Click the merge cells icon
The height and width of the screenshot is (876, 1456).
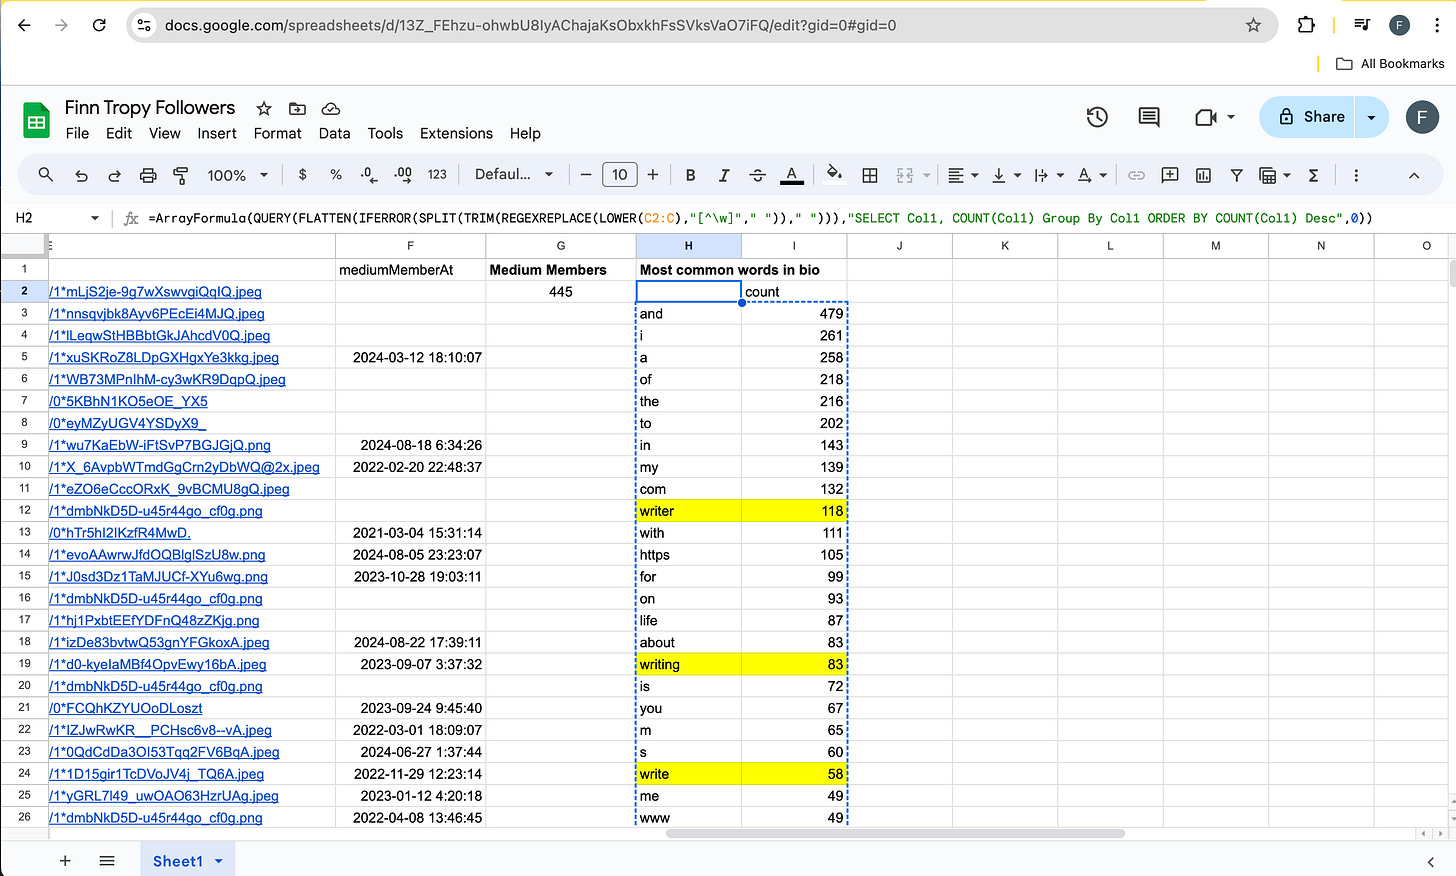905,175
